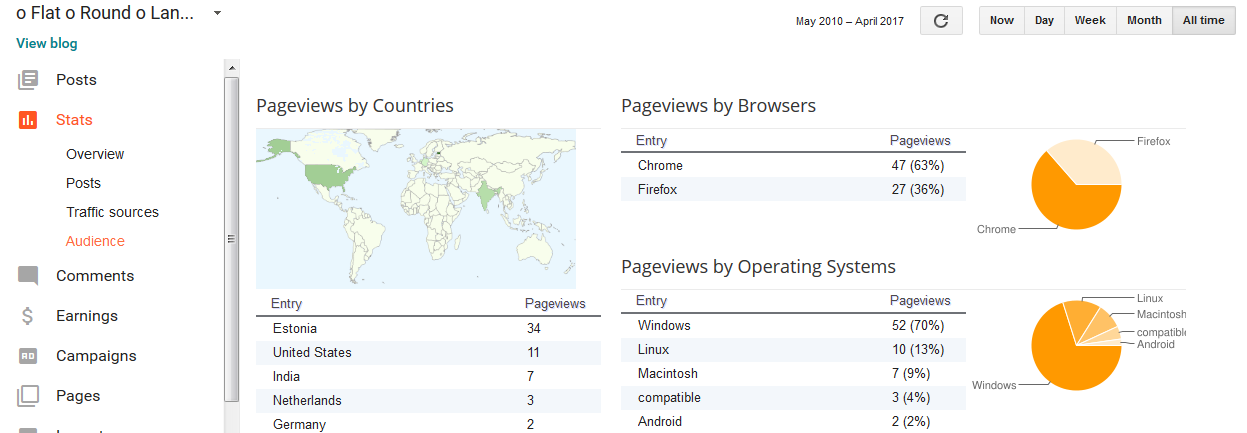Viewport: 1247px width, 433px height.
Task: Open the Posts section in sidebar
Action: (x=76, y=80)
